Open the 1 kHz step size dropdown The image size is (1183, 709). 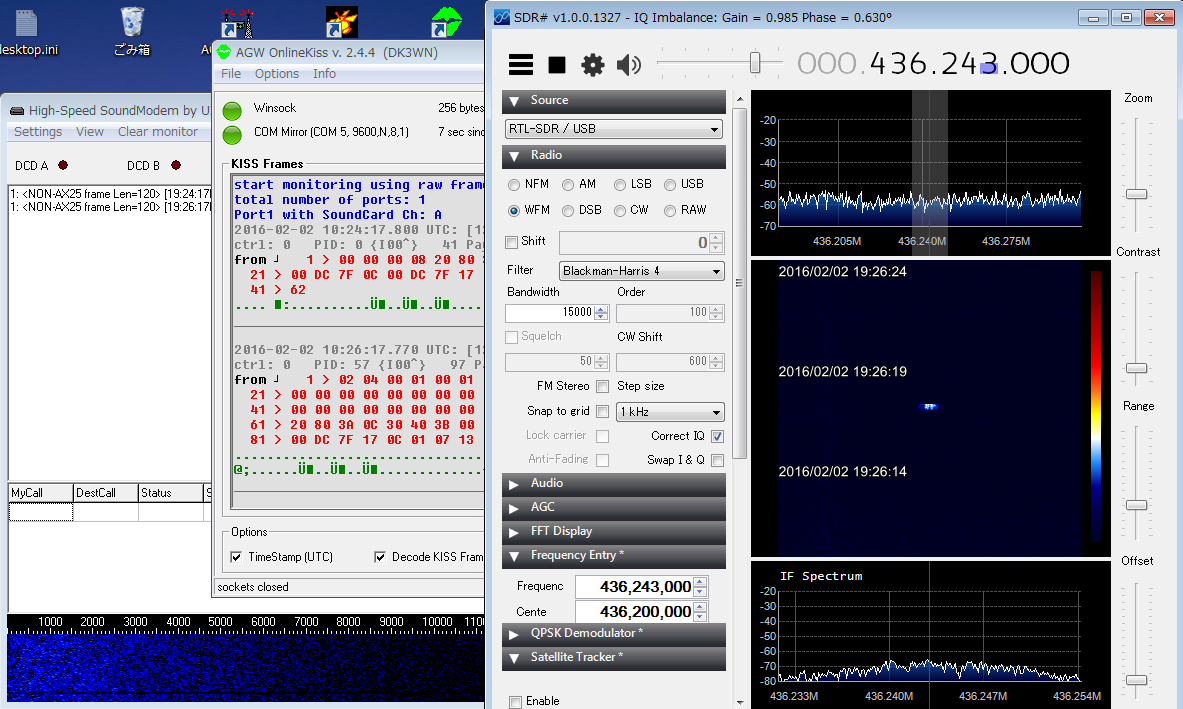pos(670,412)
